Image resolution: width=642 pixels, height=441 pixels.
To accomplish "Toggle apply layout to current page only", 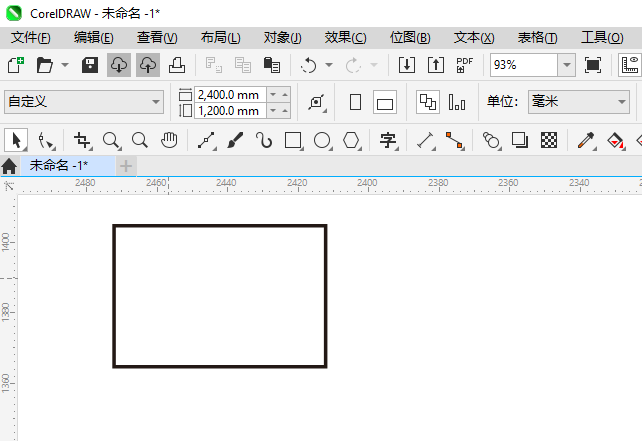I will click(x=457, y=102).
